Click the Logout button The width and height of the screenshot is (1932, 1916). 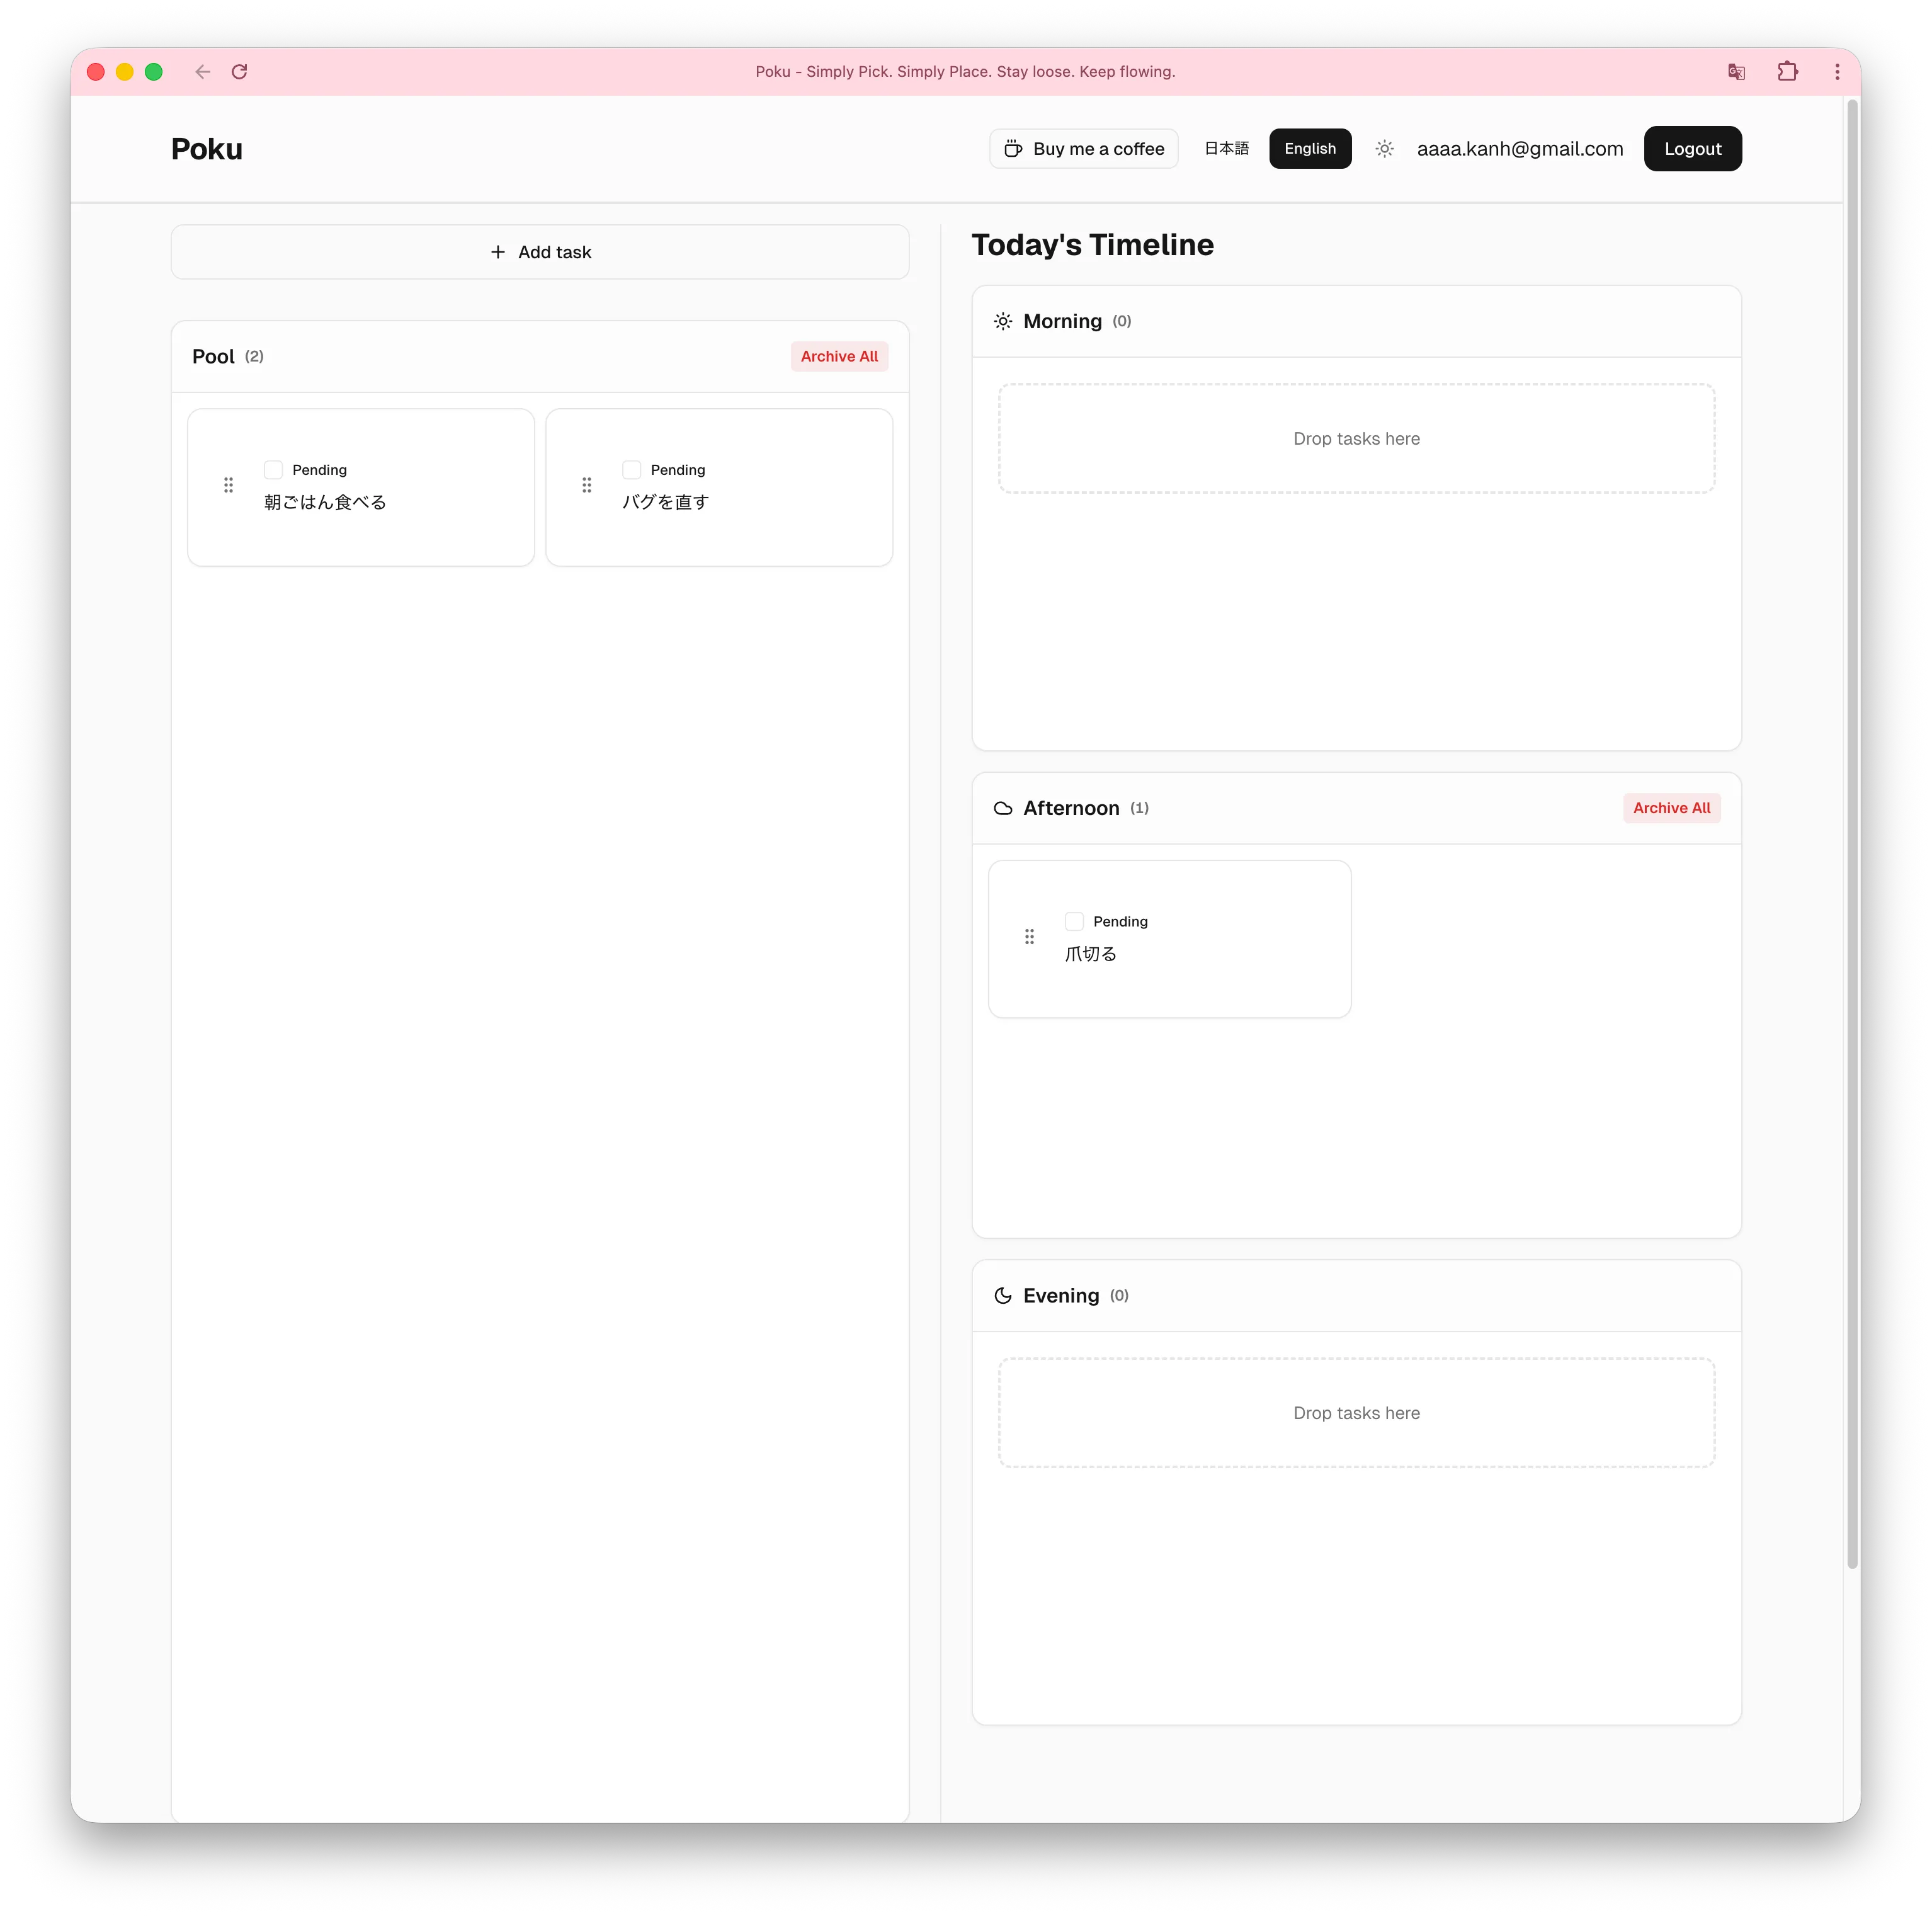point(1692,149)
